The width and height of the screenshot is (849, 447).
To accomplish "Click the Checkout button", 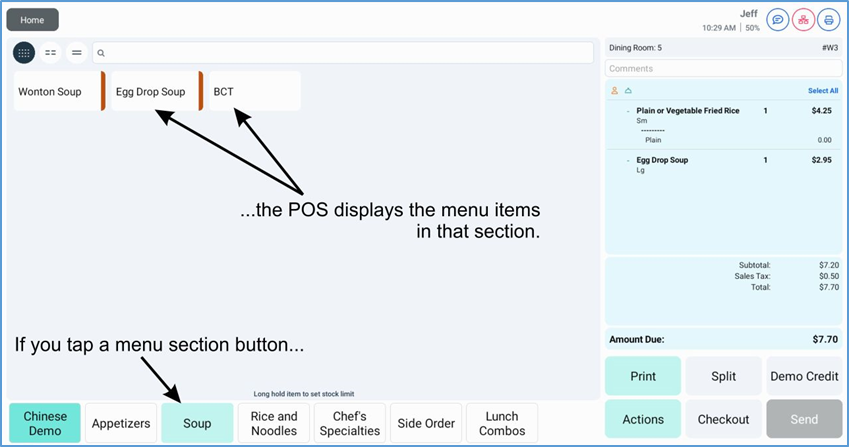I will pyautogui.click(x=723, y=419).
